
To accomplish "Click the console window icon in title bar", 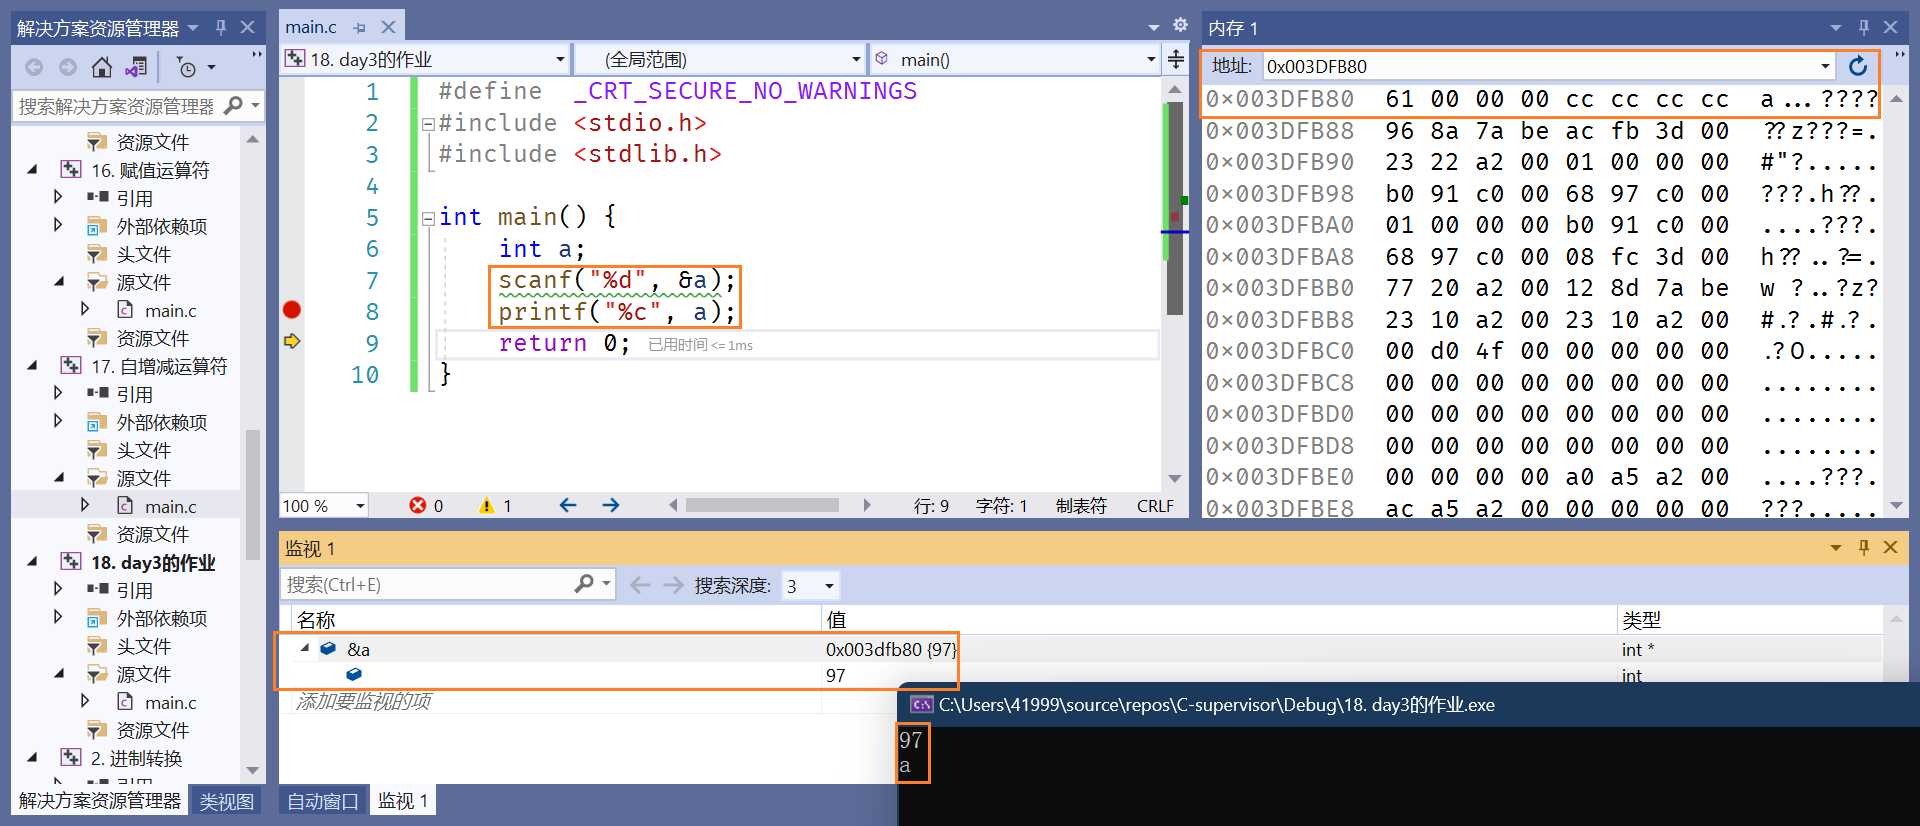I will point(922,704).
